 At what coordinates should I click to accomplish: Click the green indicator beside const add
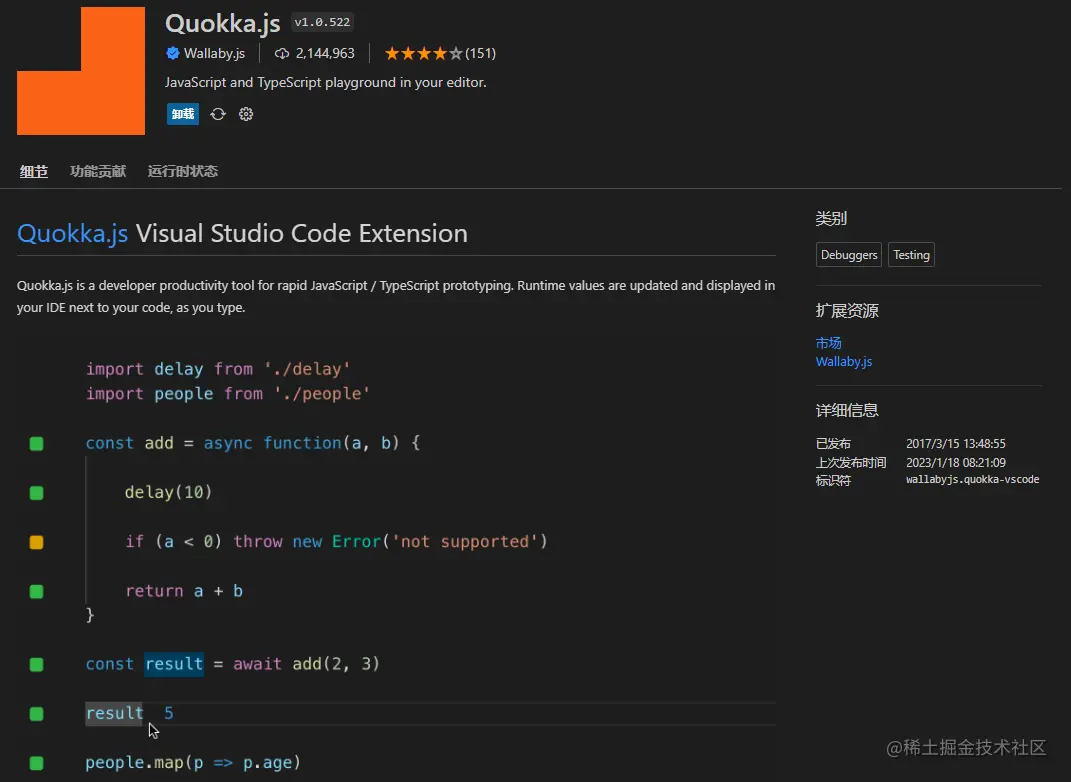click(x=37, y=444)
